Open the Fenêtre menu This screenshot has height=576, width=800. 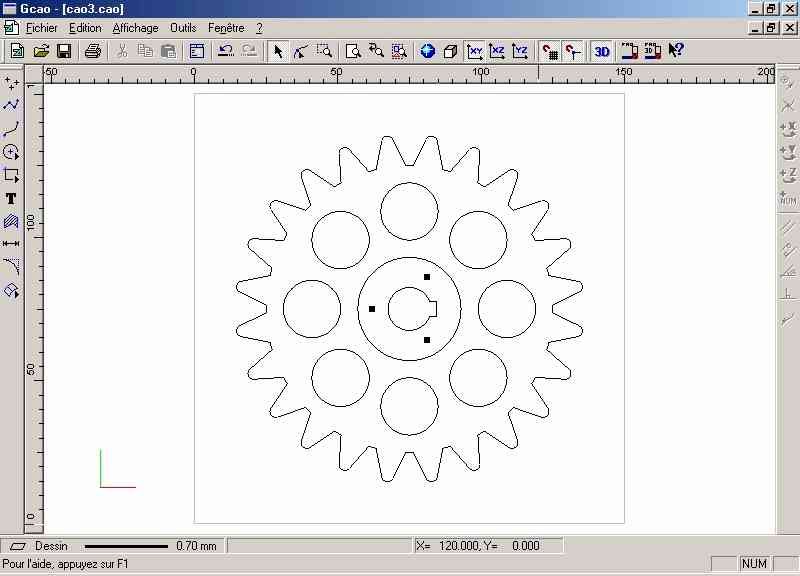[x=226, y=28]
